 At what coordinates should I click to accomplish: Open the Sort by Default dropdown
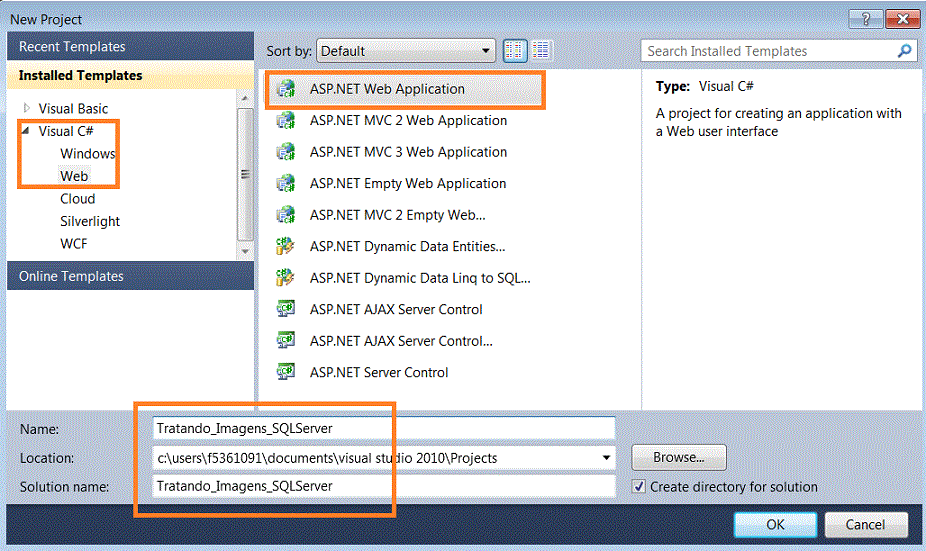[406, 51]
